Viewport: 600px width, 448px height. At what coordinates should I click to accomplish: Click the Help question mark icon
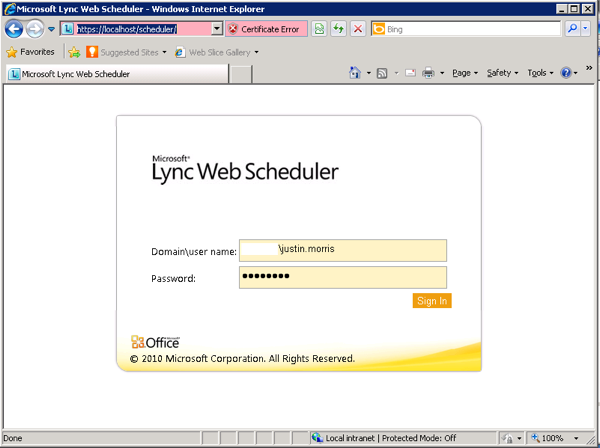566,73
